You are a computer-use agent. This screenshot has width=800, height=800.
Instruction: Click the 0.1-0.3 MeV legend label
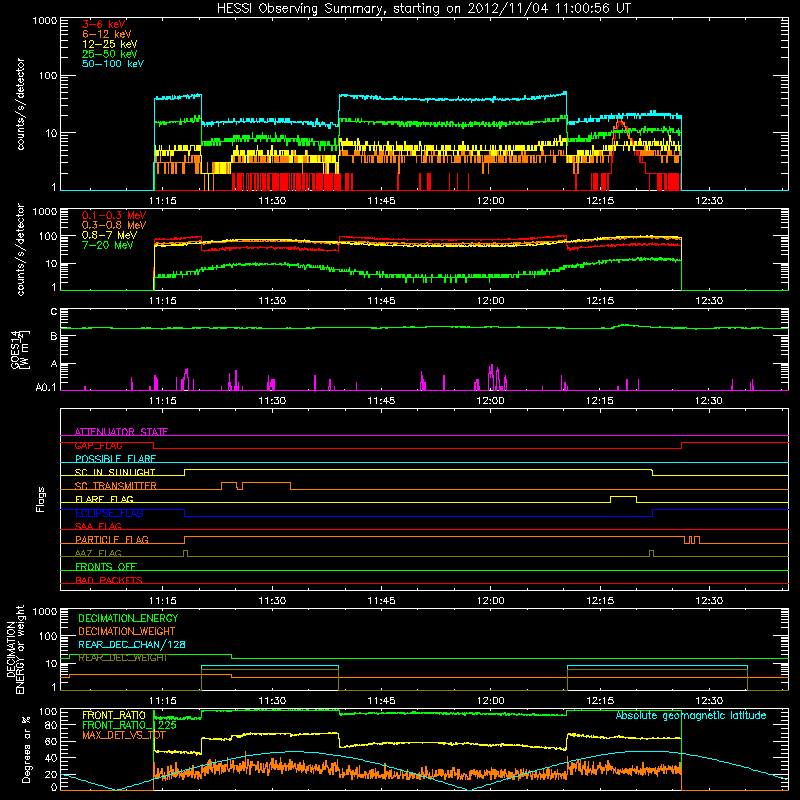click(x=114, y=216)
